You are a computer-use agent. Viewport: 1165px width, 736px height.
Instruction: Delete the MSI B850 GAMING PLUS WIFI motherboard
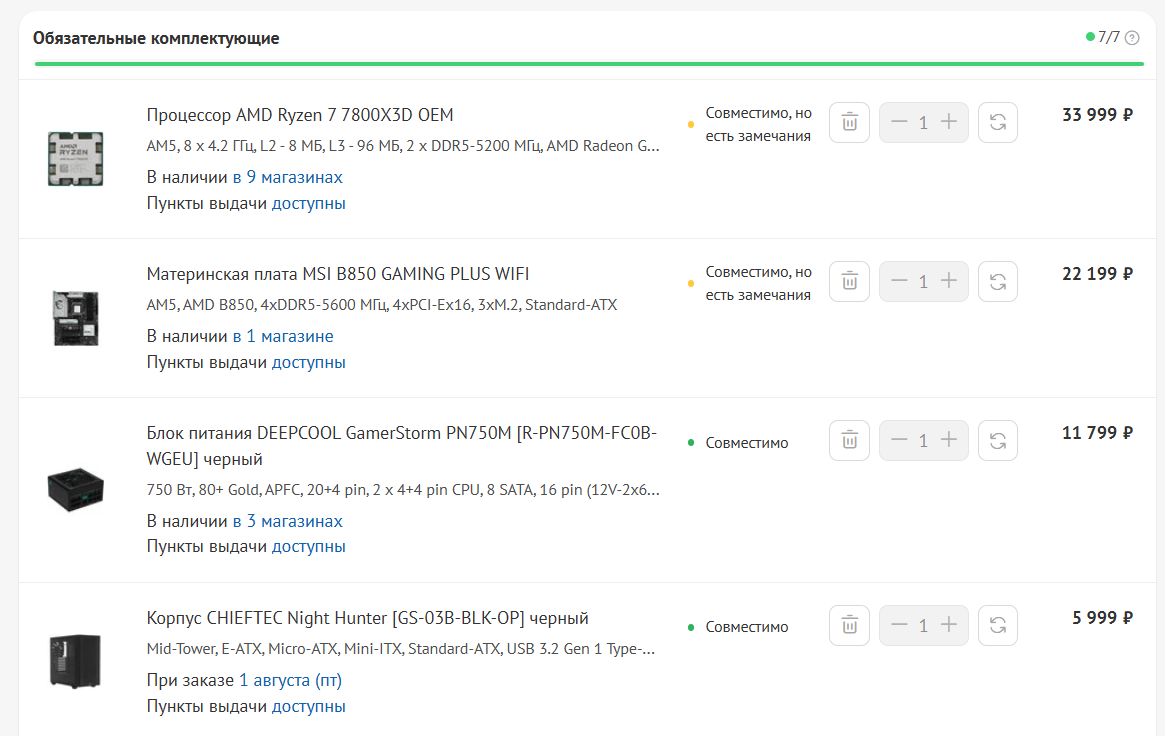(849, 281)
